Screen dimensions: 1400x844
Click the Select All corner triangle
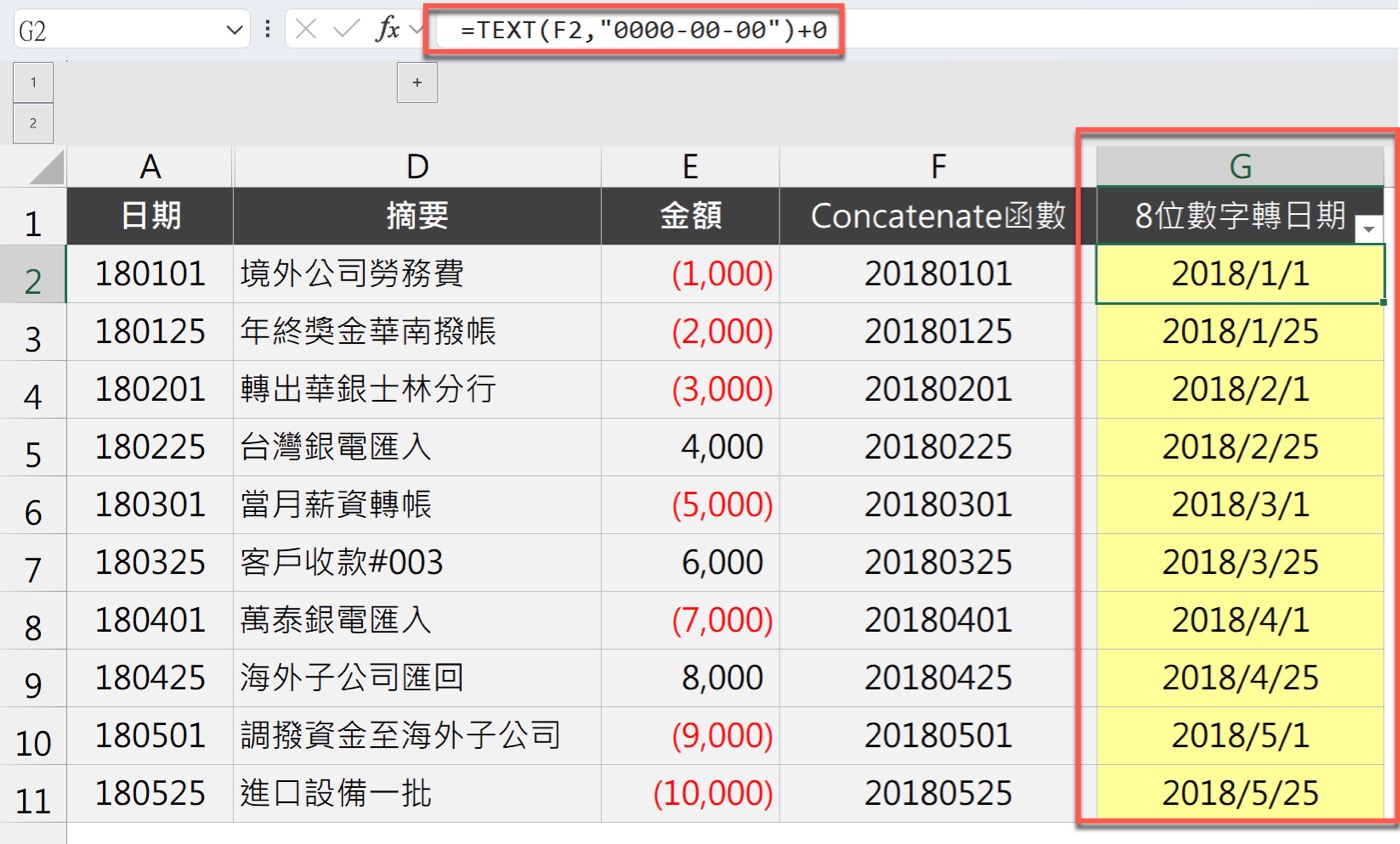47,166
